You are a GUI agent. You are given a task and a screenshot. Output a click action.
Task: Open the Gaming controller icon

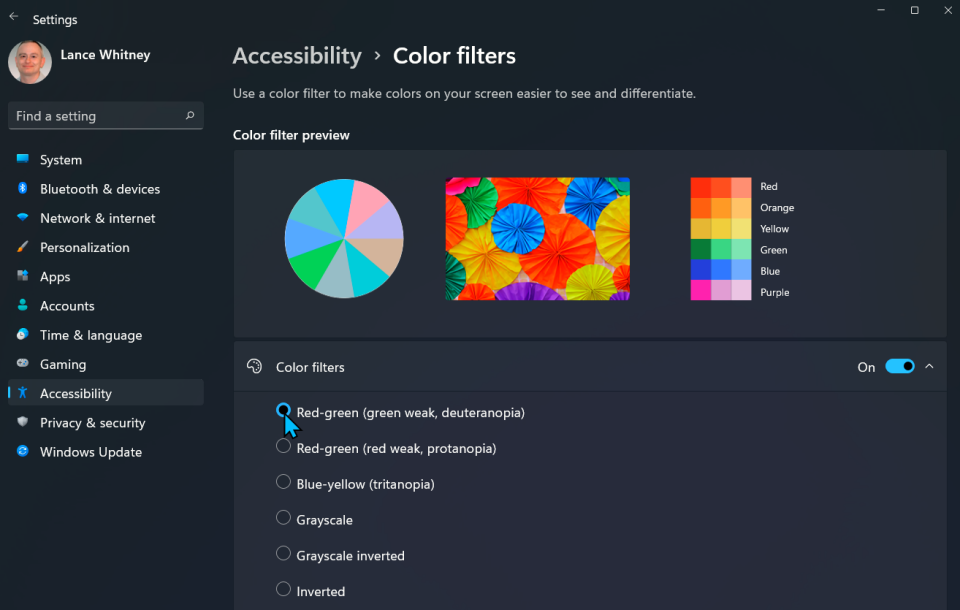(x=23, y=364)
